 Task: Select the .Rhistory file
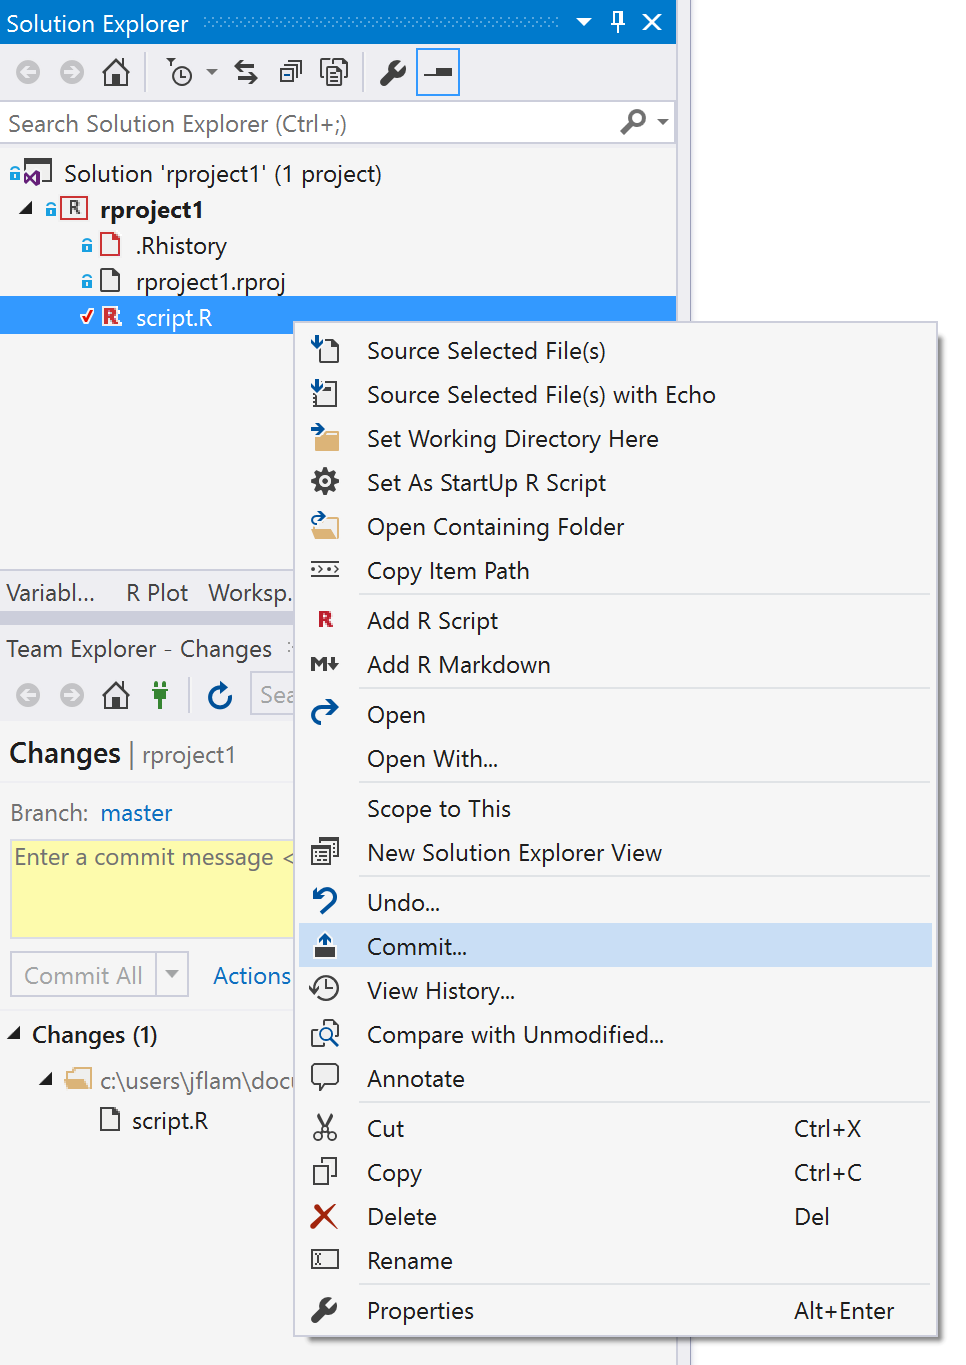pyautogui.click(x=181, y=246)
